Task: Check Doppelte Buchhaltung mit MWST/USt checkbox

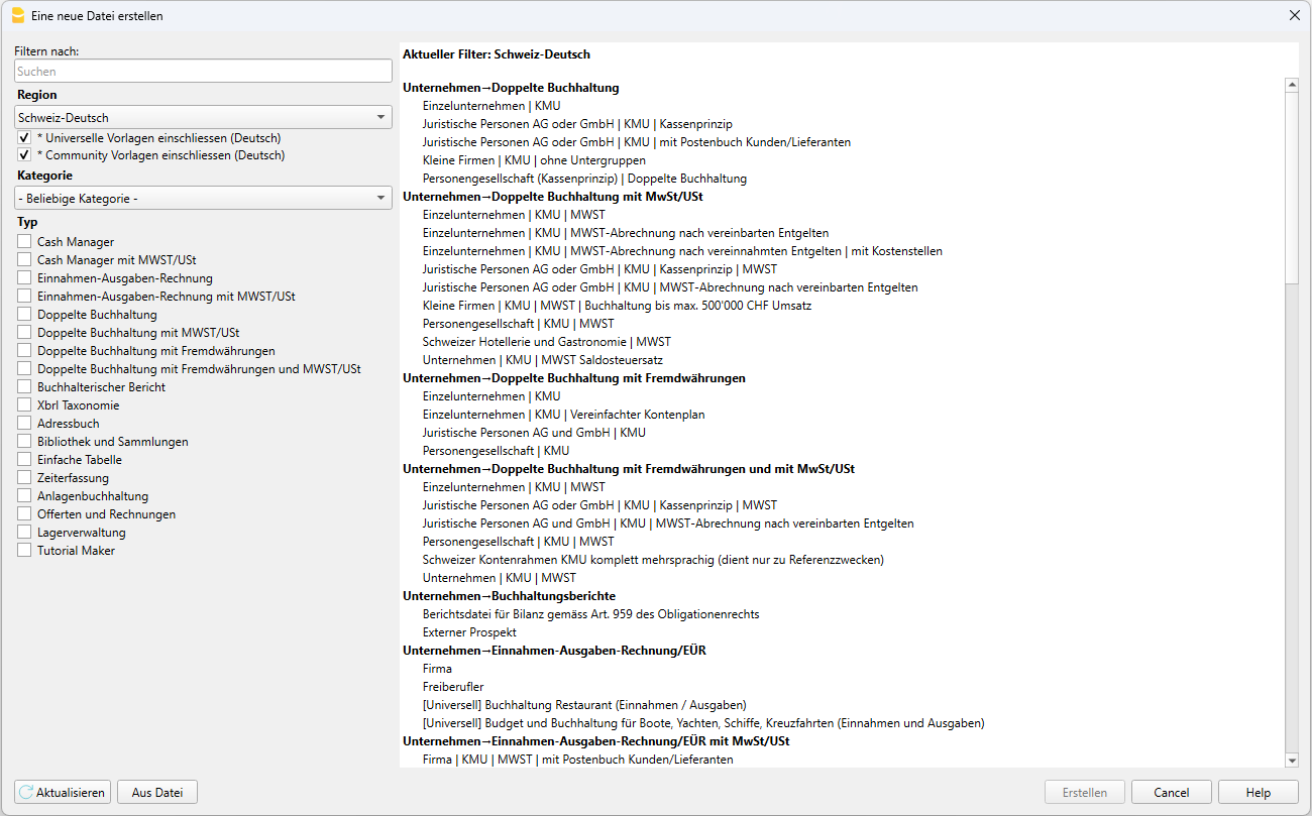Action: click(x=24, y=333)
